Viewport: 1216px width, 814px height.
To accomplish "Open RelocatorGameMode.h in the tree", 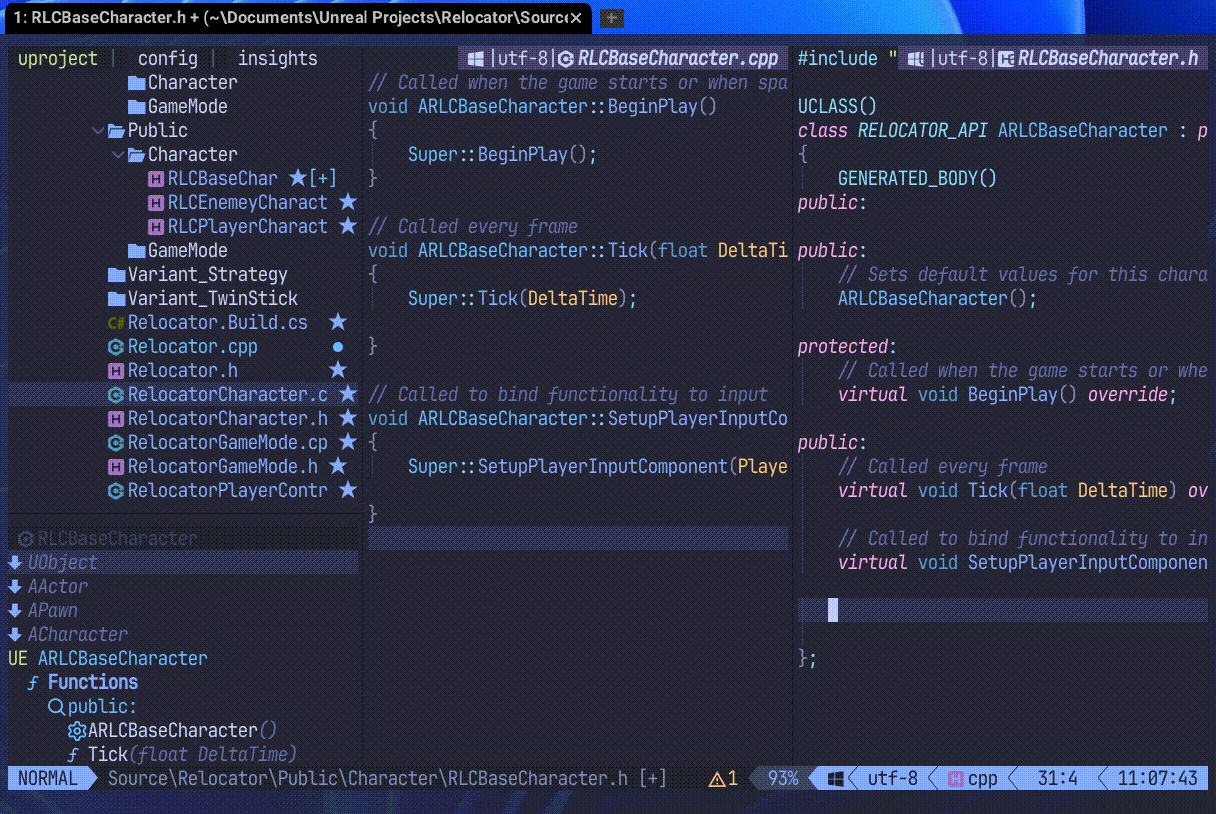I will coord(223,466).
